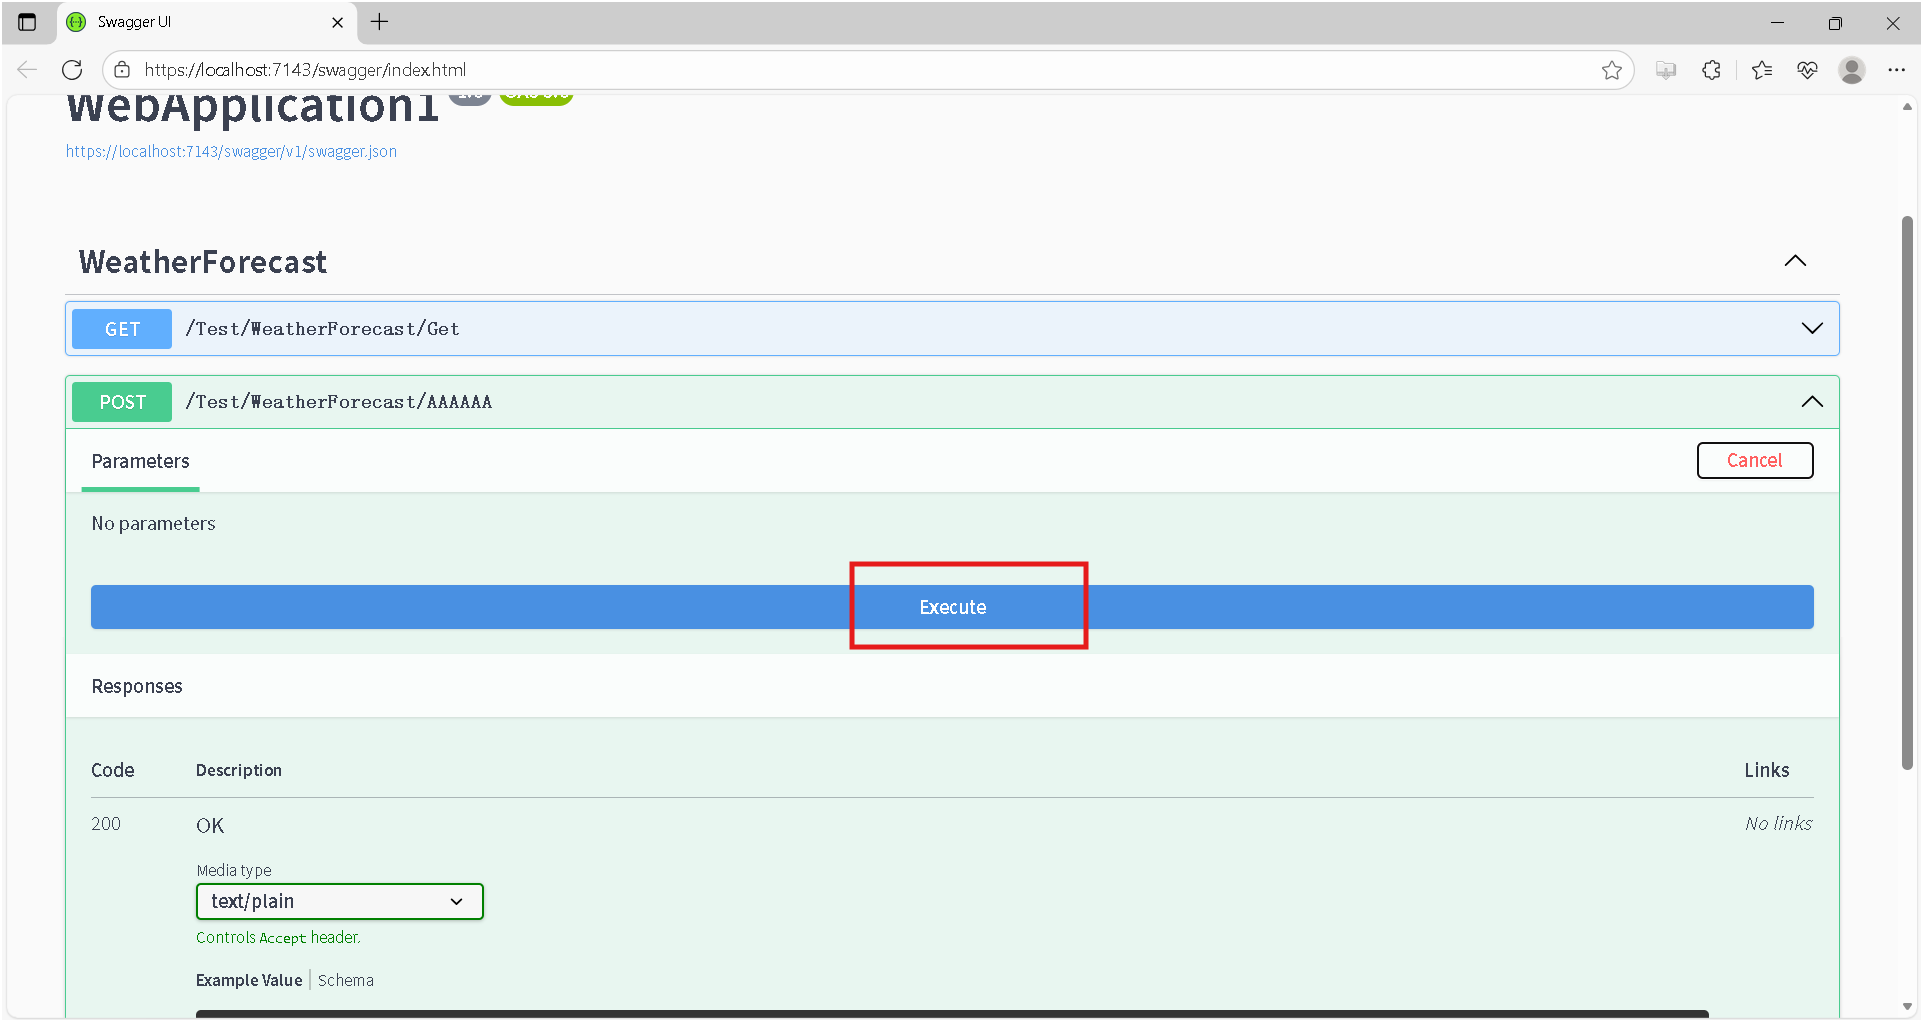The height and width of the screenshot is (1020, 1921).
Task: Switch to Example Value view
Action: coord(249,980)
